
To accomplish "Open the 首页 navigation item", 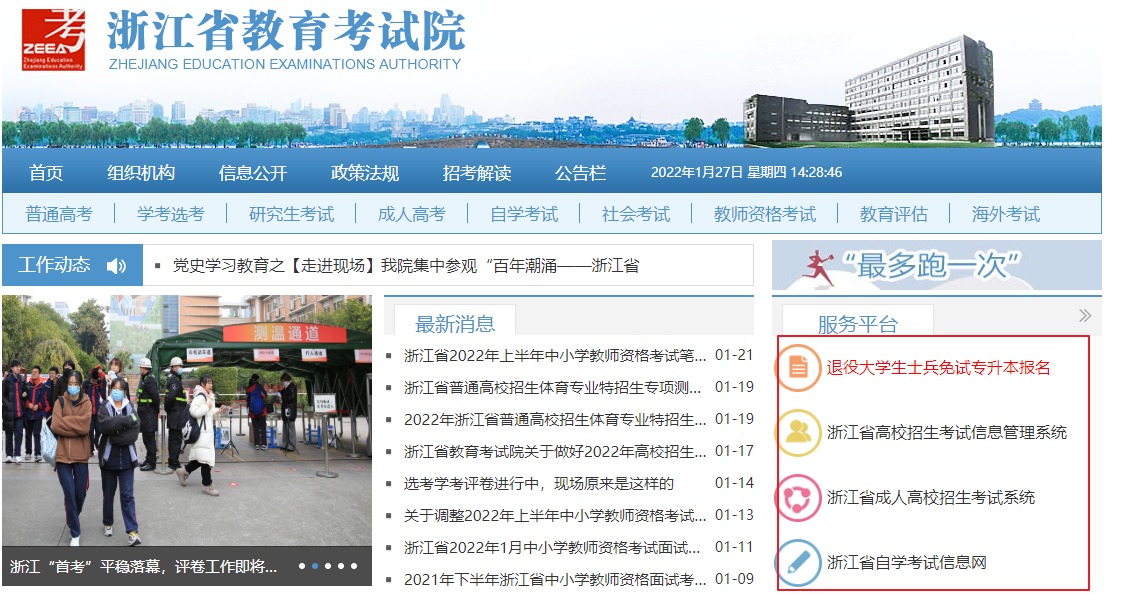I will (46, 173).
